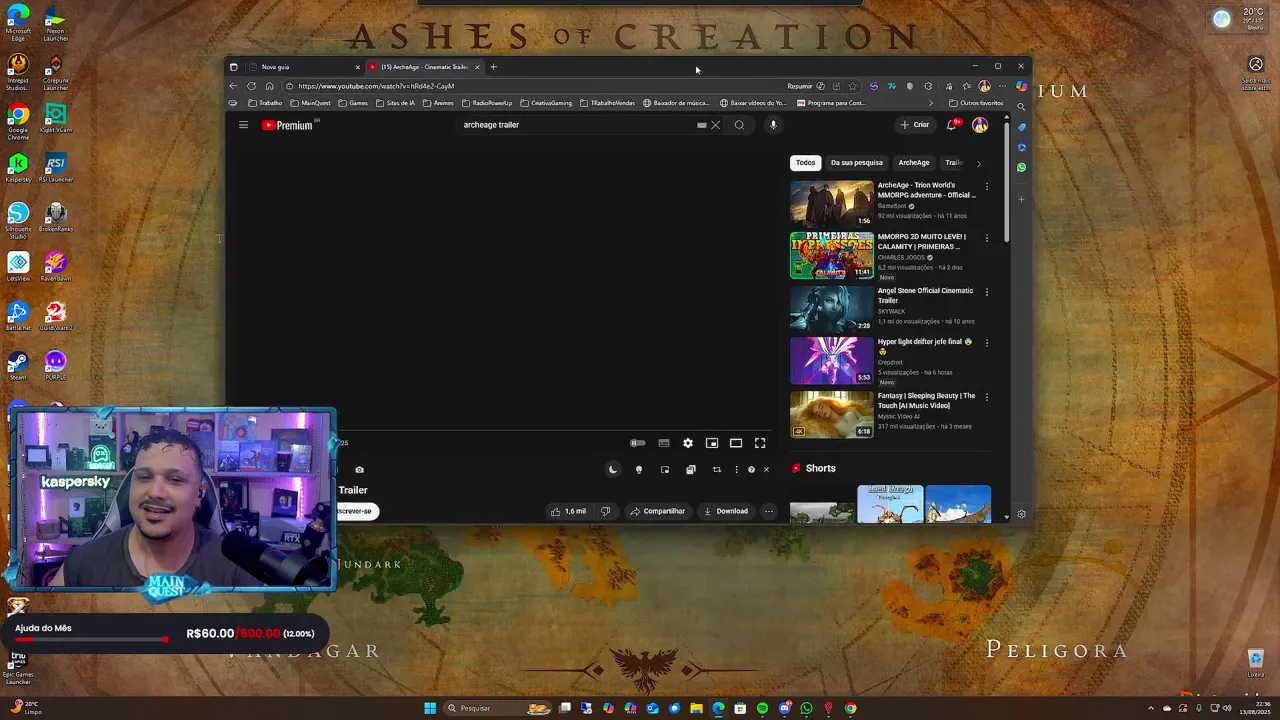Image resolution: width=1280 pixels, height=720 pixels.
Task: Go back in the browser
Action: click(233, 86)
